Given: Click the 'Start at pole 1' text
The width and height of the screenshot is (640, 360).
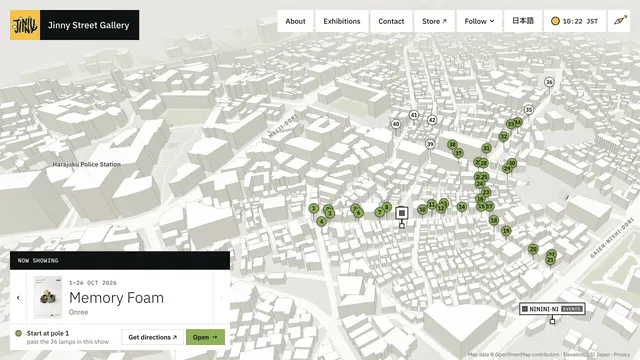Looking at the screenshot, I should [x=48, y=333].
